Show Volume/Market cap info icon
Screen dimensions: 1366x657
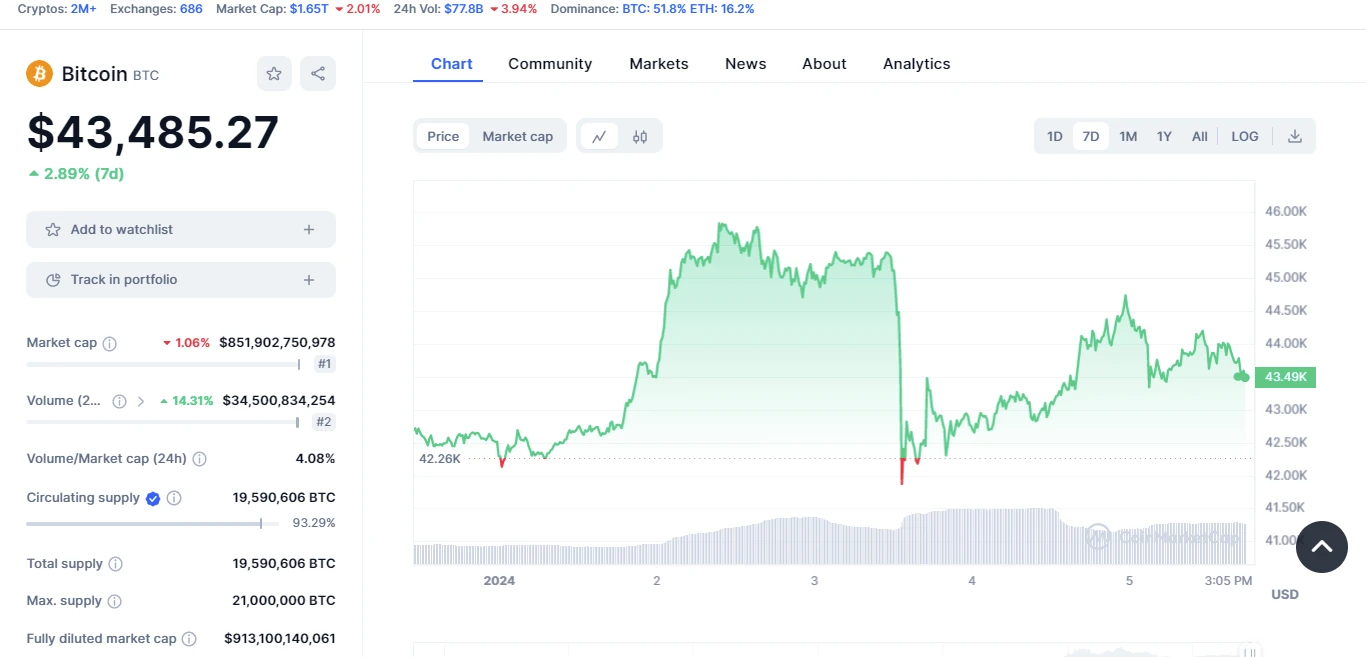tap(199, 459)
